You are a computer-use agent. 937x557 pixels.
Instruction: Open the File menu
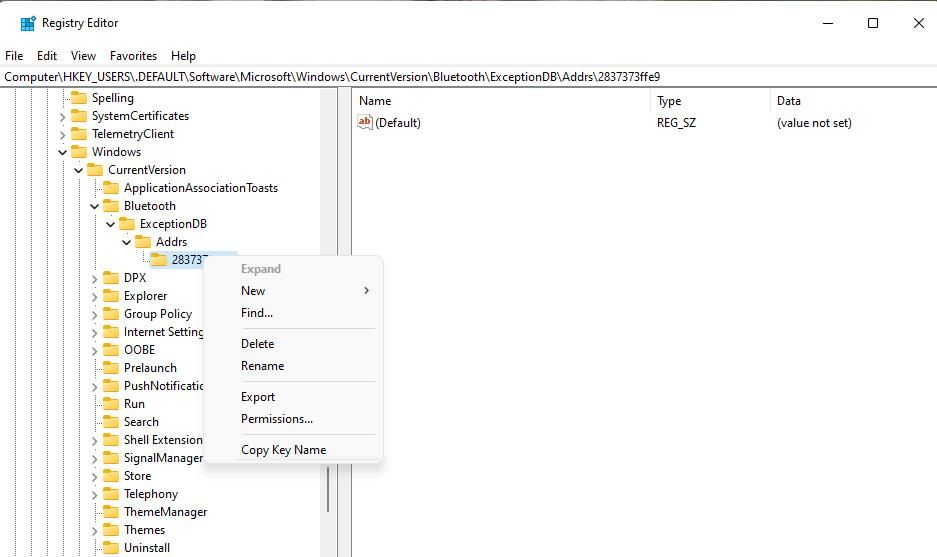coord(14,56)
